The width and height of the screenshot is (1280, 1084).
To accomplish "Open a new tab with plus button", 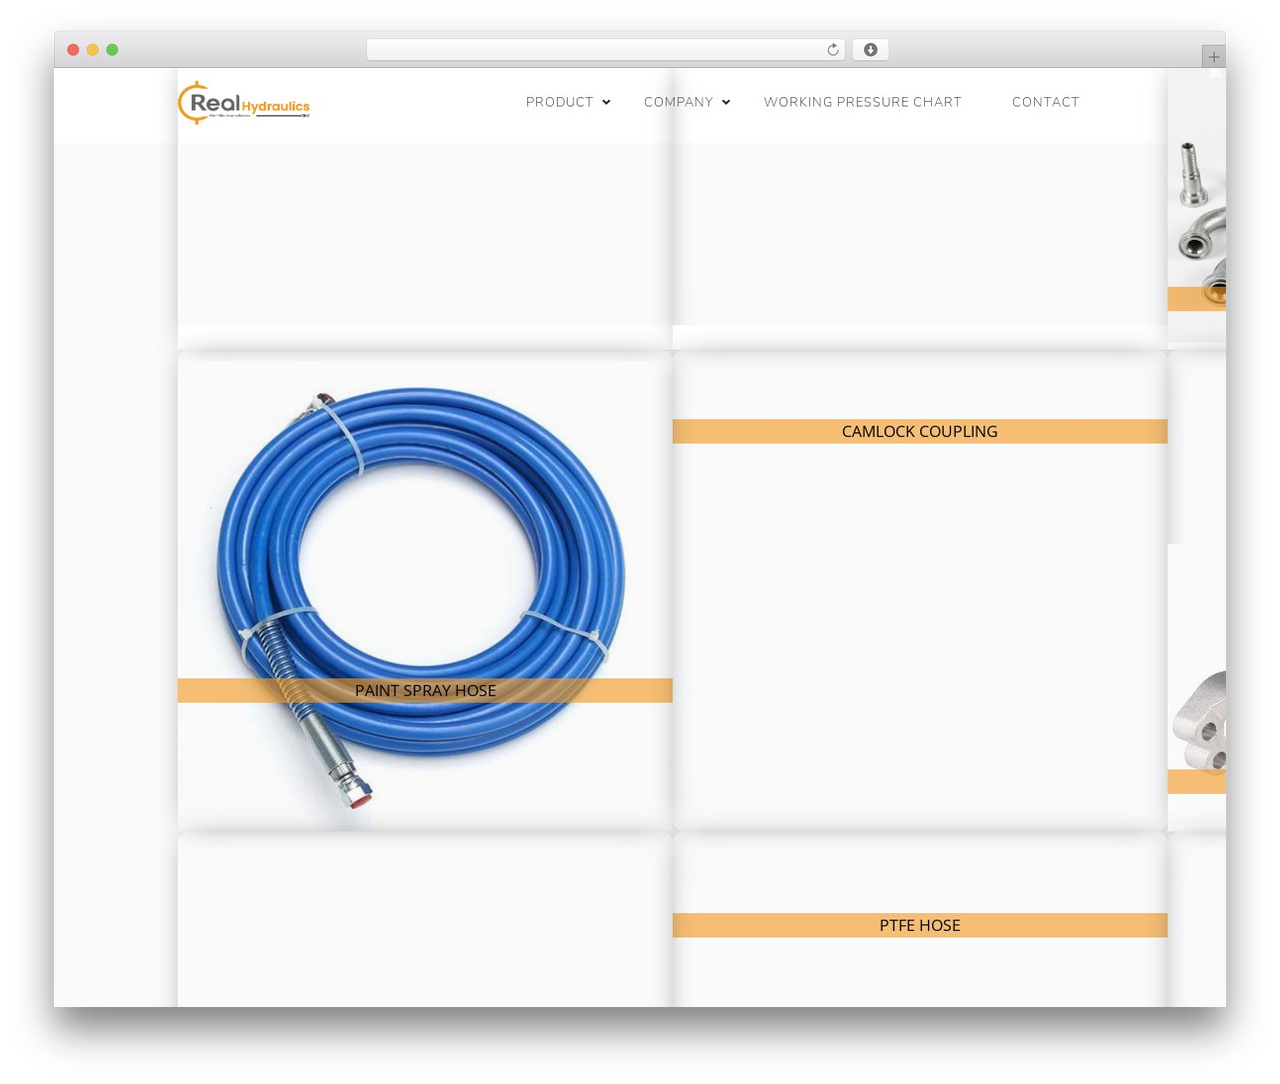I will coord(1213,57).
